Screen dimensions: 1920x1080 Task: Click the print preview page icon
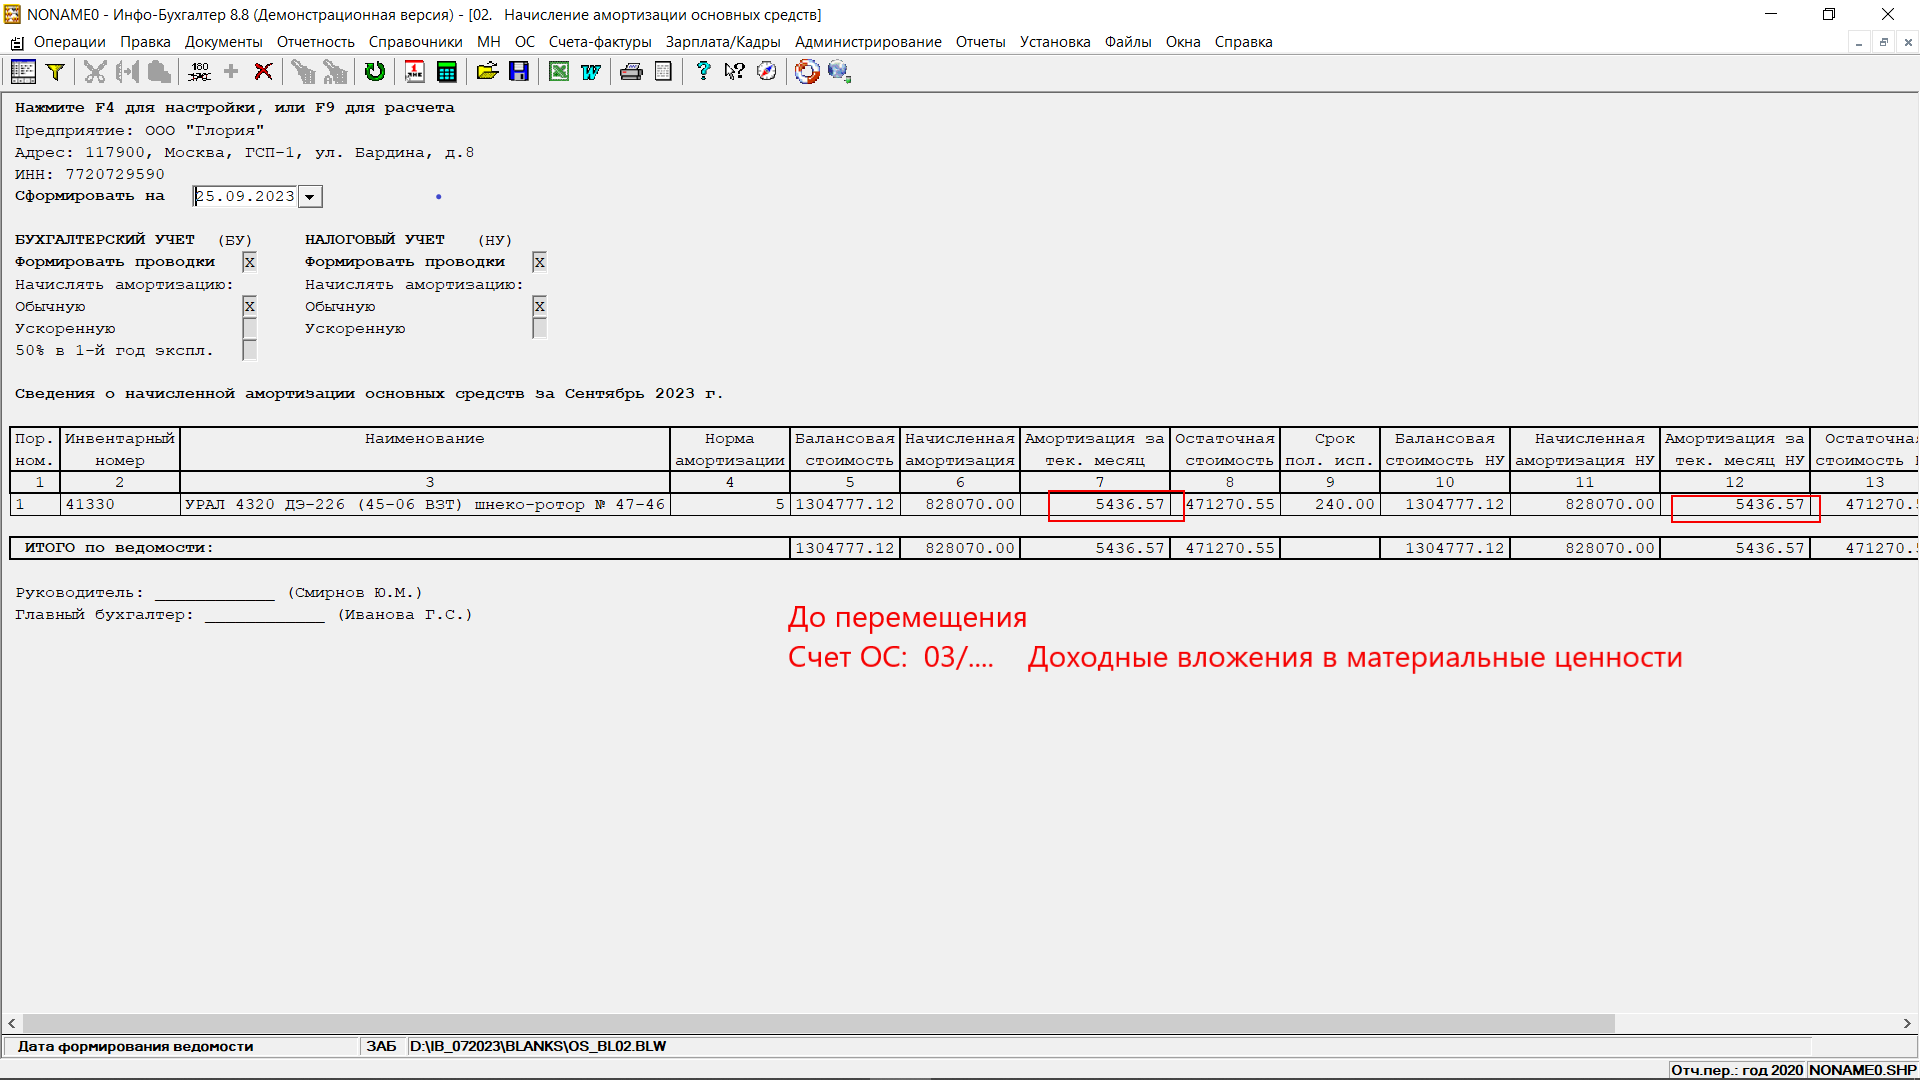[663, 71]
